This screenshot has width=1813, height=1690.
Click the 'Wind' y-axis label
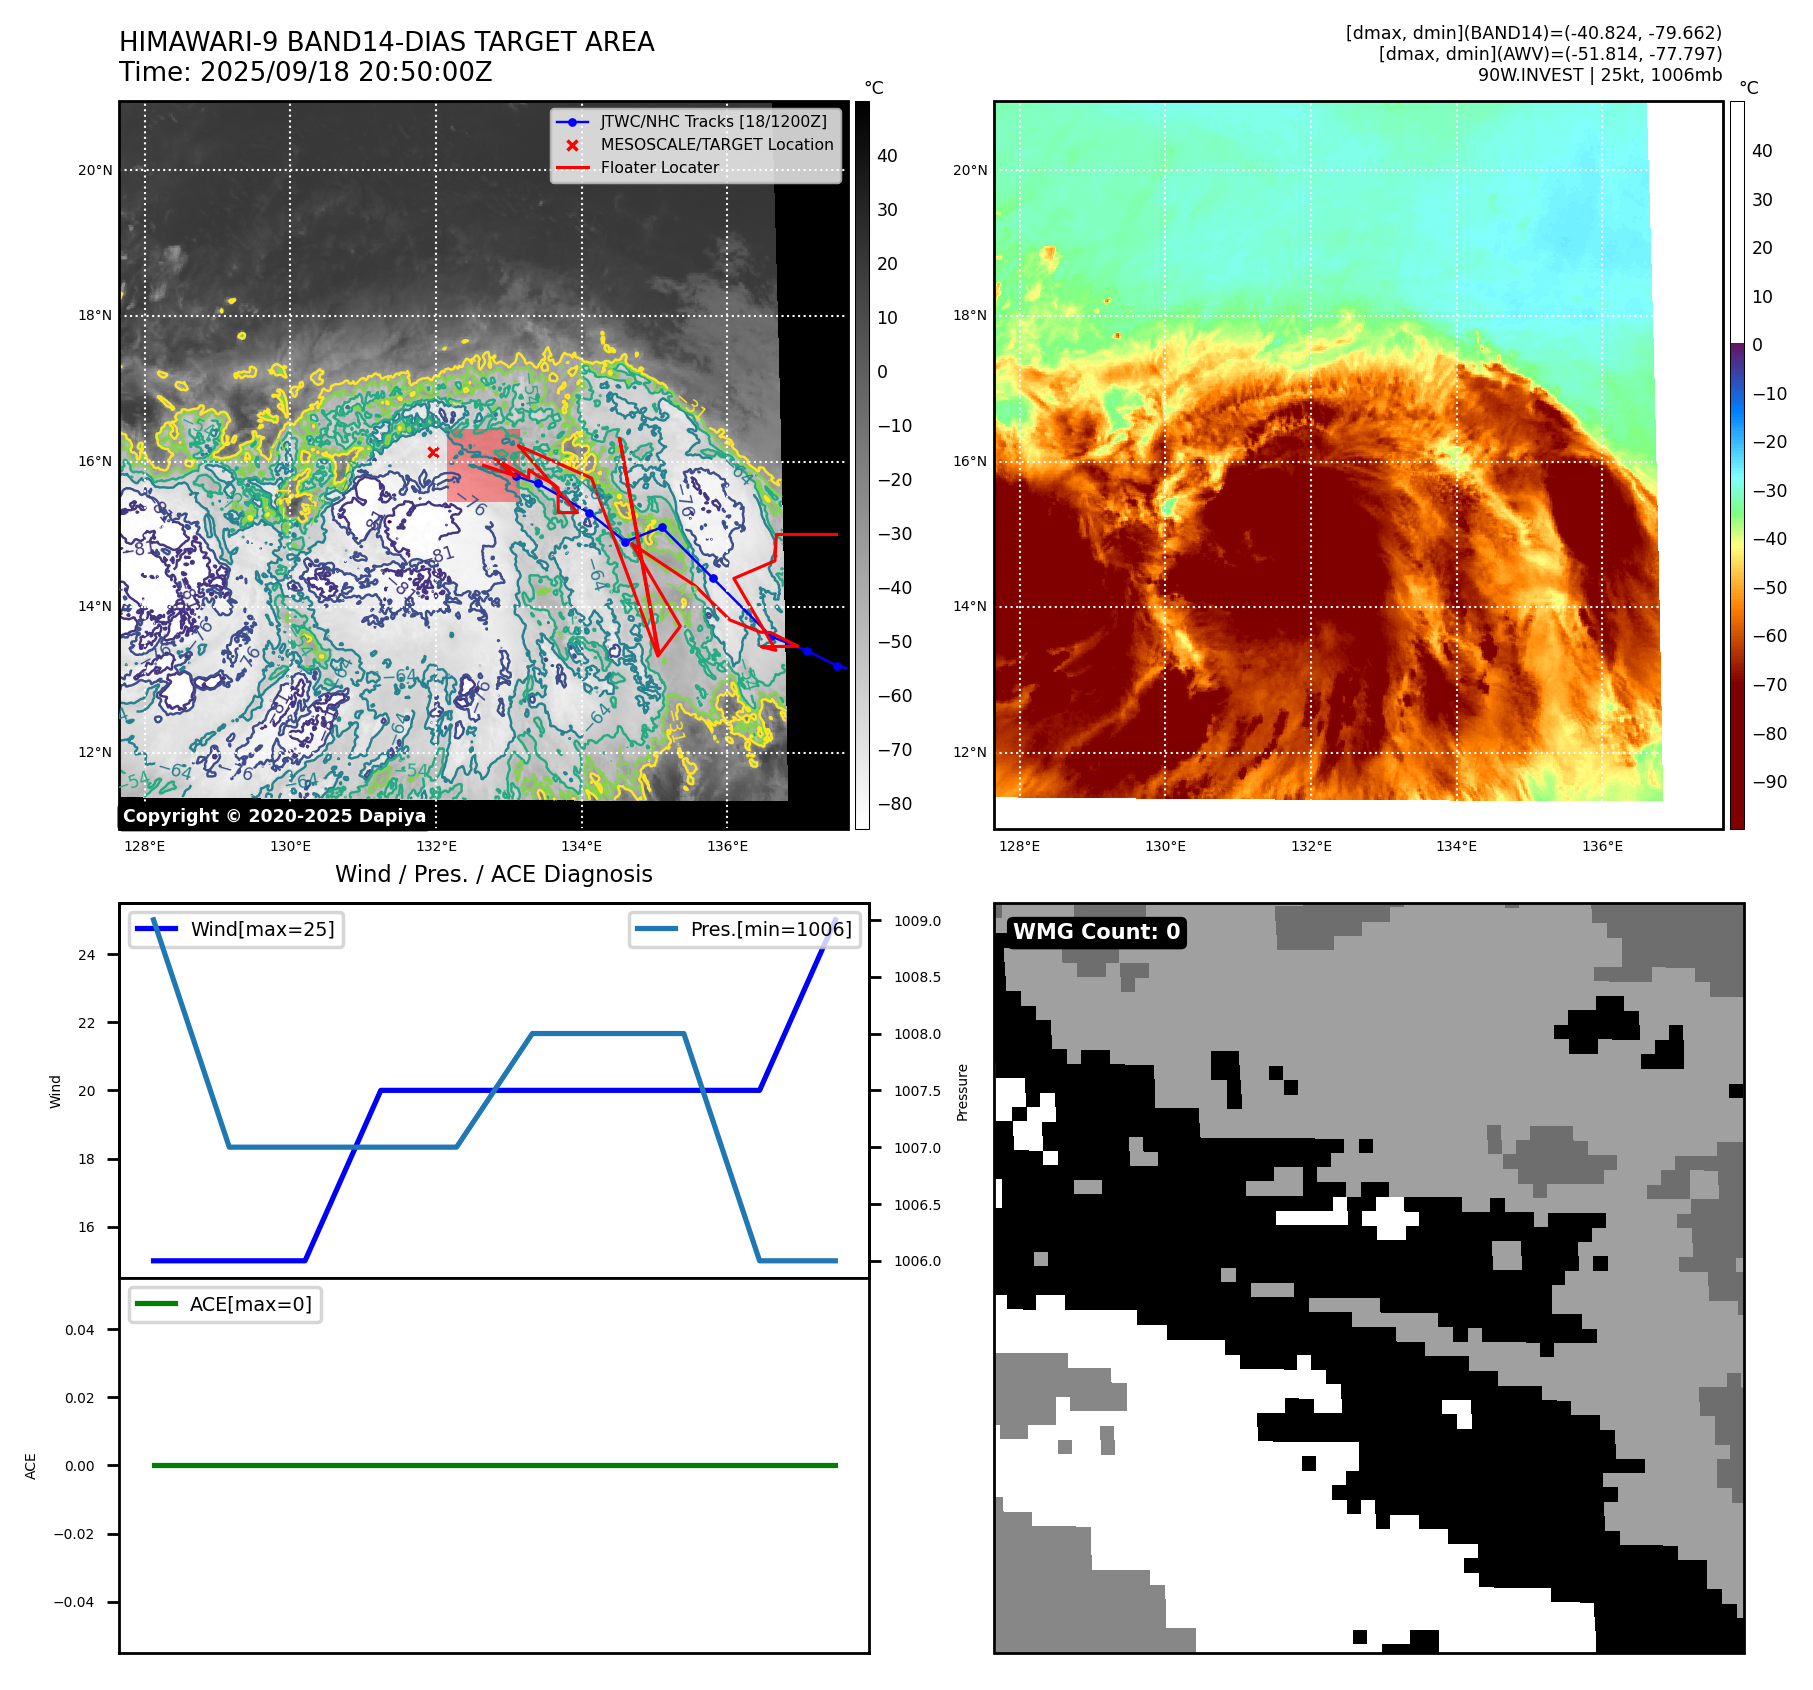[56, 1091]
